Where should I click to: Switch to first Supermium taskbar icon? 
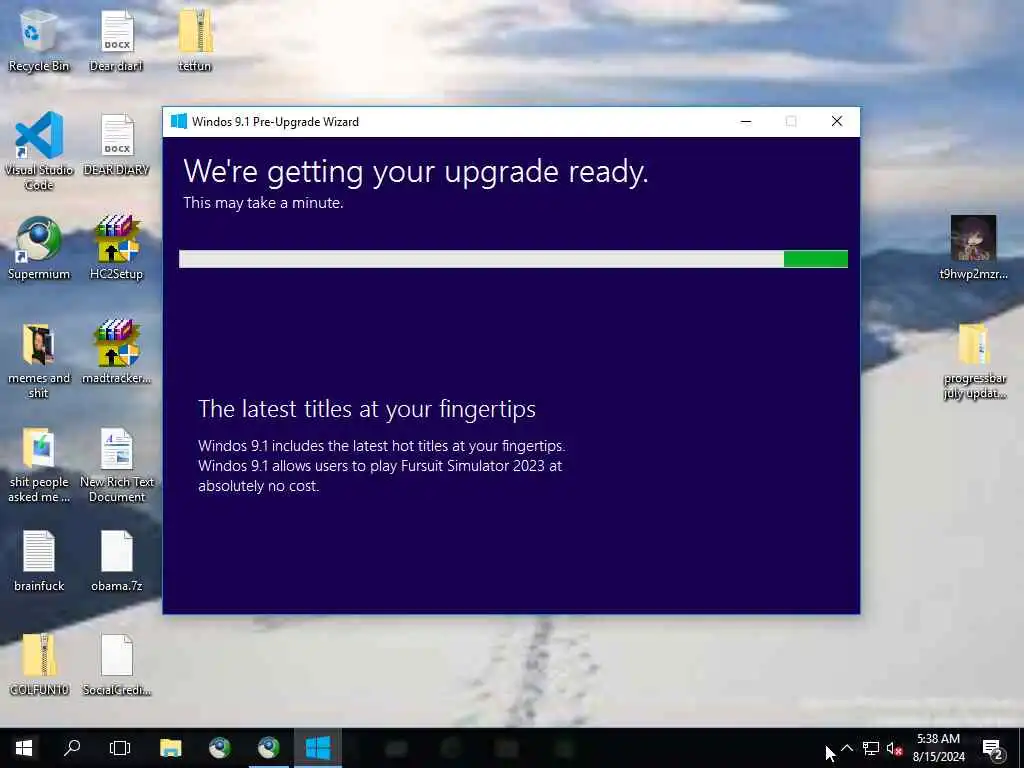click(219, 748)
